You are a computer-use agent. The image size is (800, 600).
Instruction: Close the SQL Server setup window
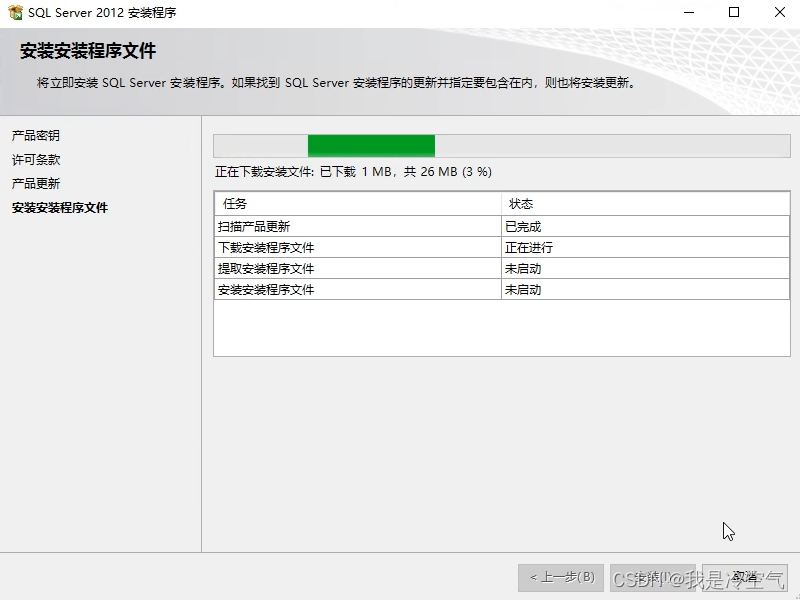coord(780,12)
